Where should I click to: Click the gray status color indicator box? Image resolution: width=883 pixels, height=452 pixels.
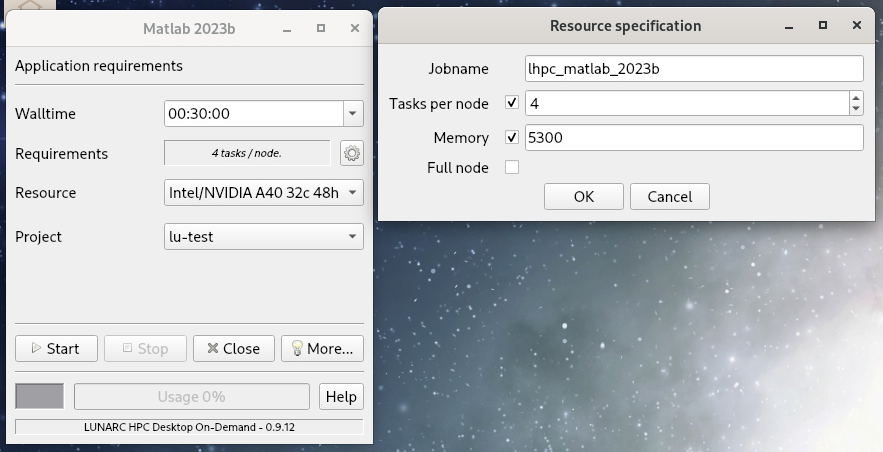pos(39,397)
